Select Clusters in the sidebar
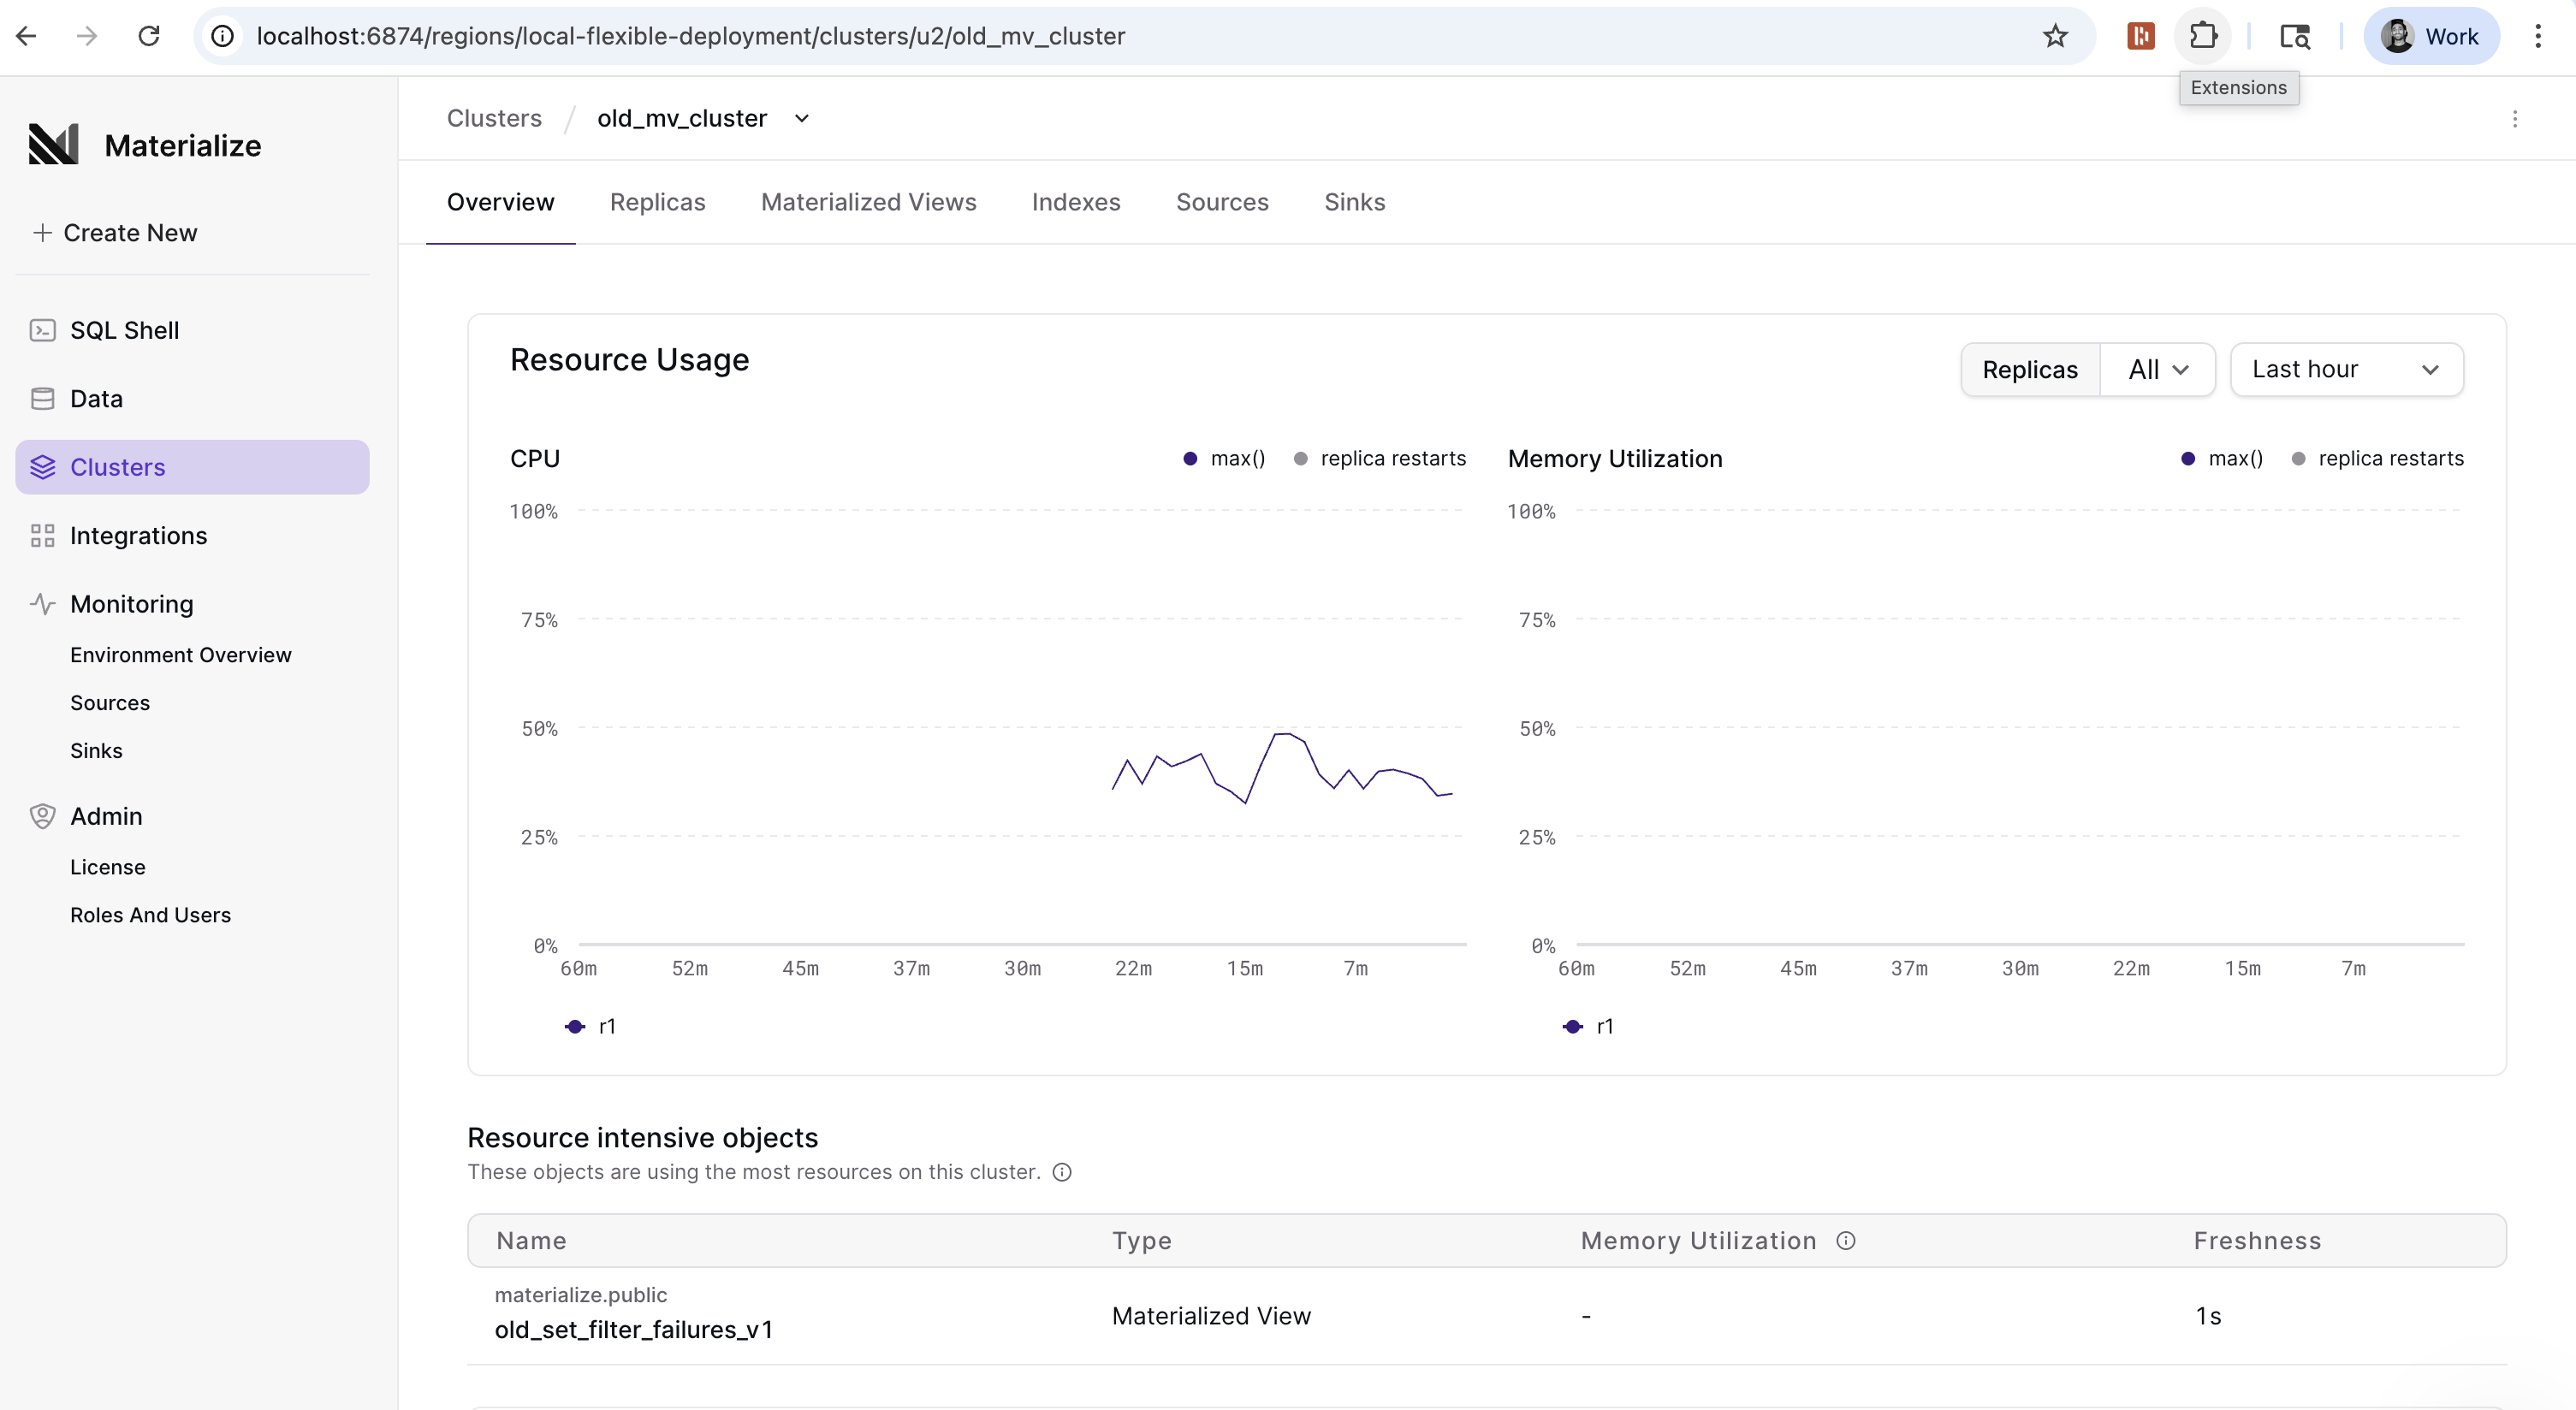This screenshot has width=2576, height=1410. tap(192, 467)
